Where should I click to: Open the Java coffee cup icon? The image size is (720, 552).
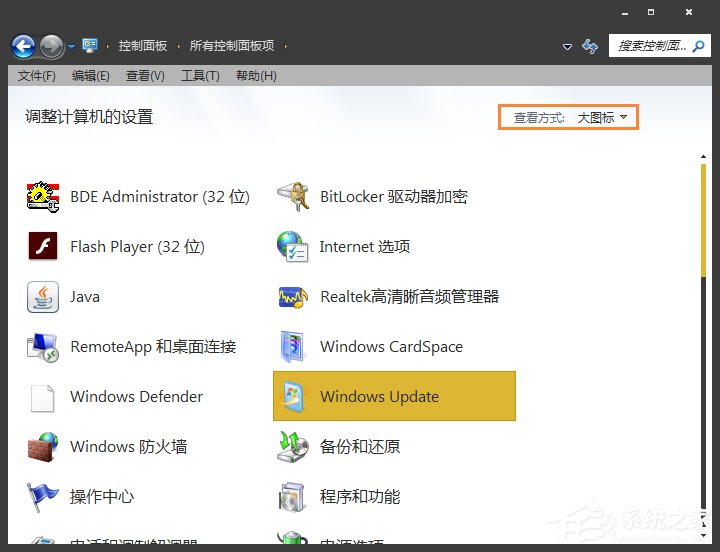pos(43,297)
